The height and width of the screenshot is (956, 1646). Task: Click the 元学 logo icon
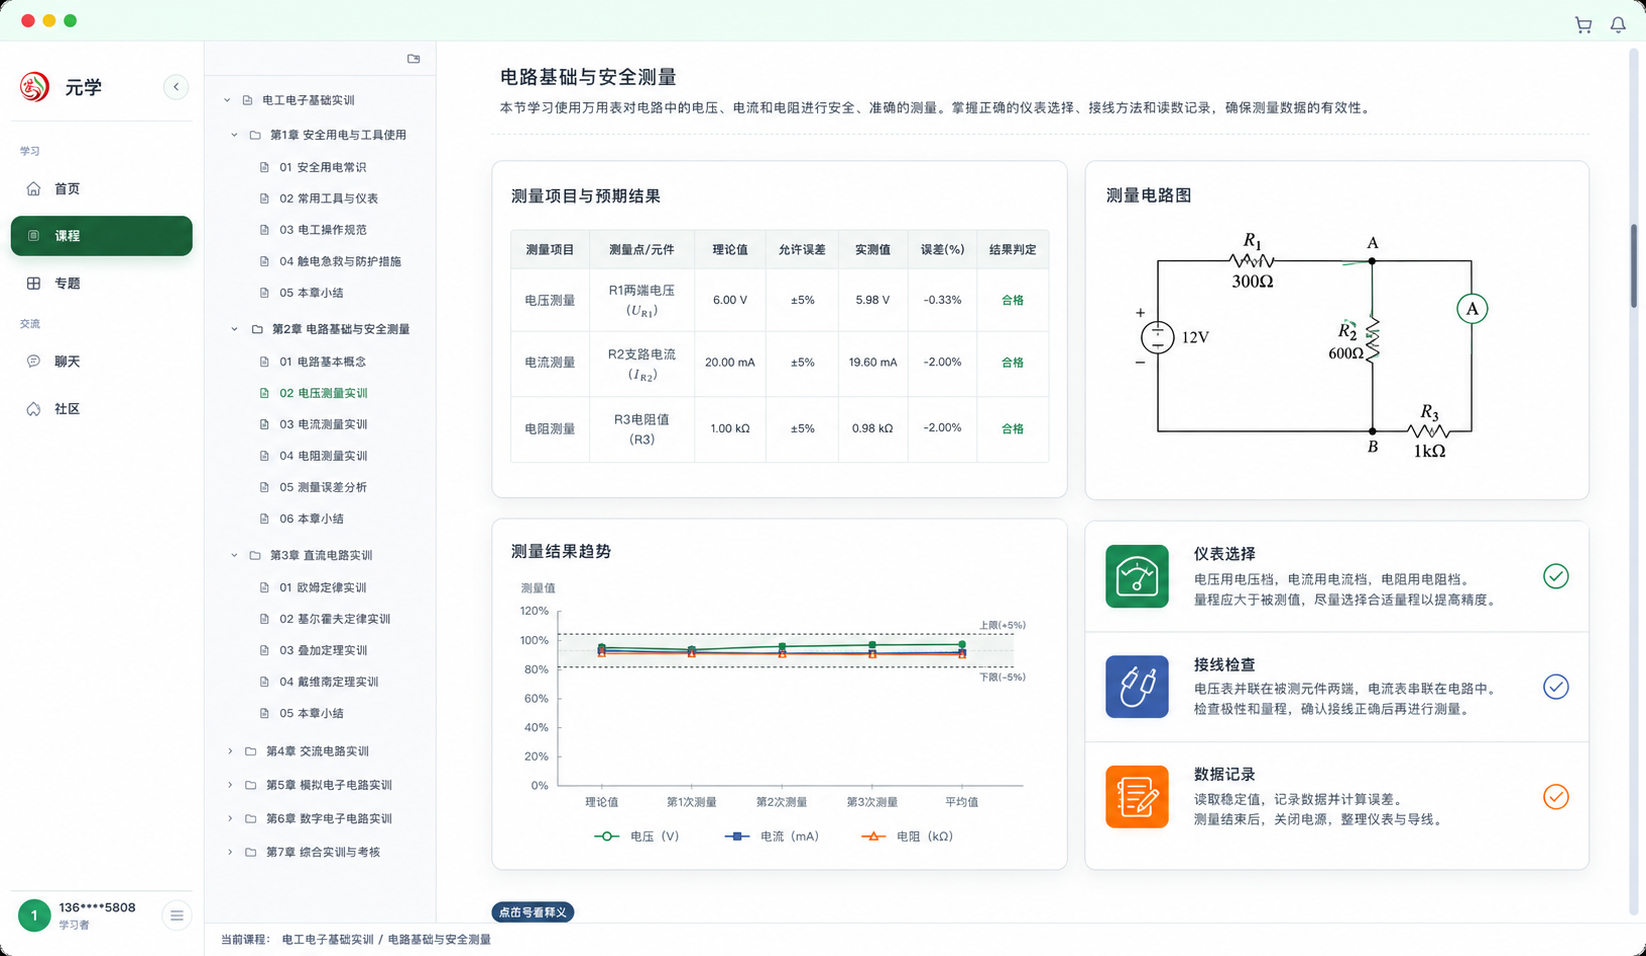35,87
